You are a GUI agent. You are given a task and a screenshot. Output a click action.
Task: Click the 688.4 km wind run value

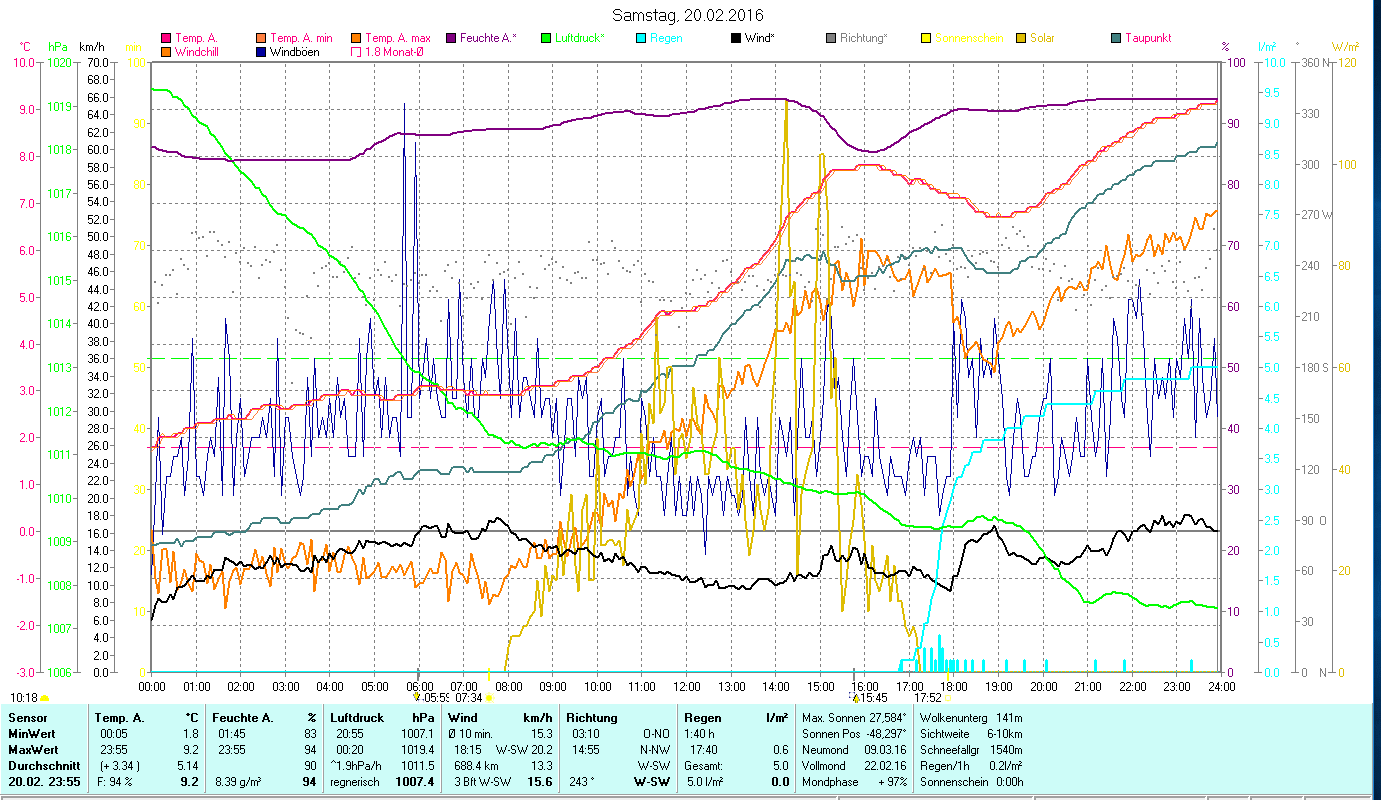coord(474,765)
